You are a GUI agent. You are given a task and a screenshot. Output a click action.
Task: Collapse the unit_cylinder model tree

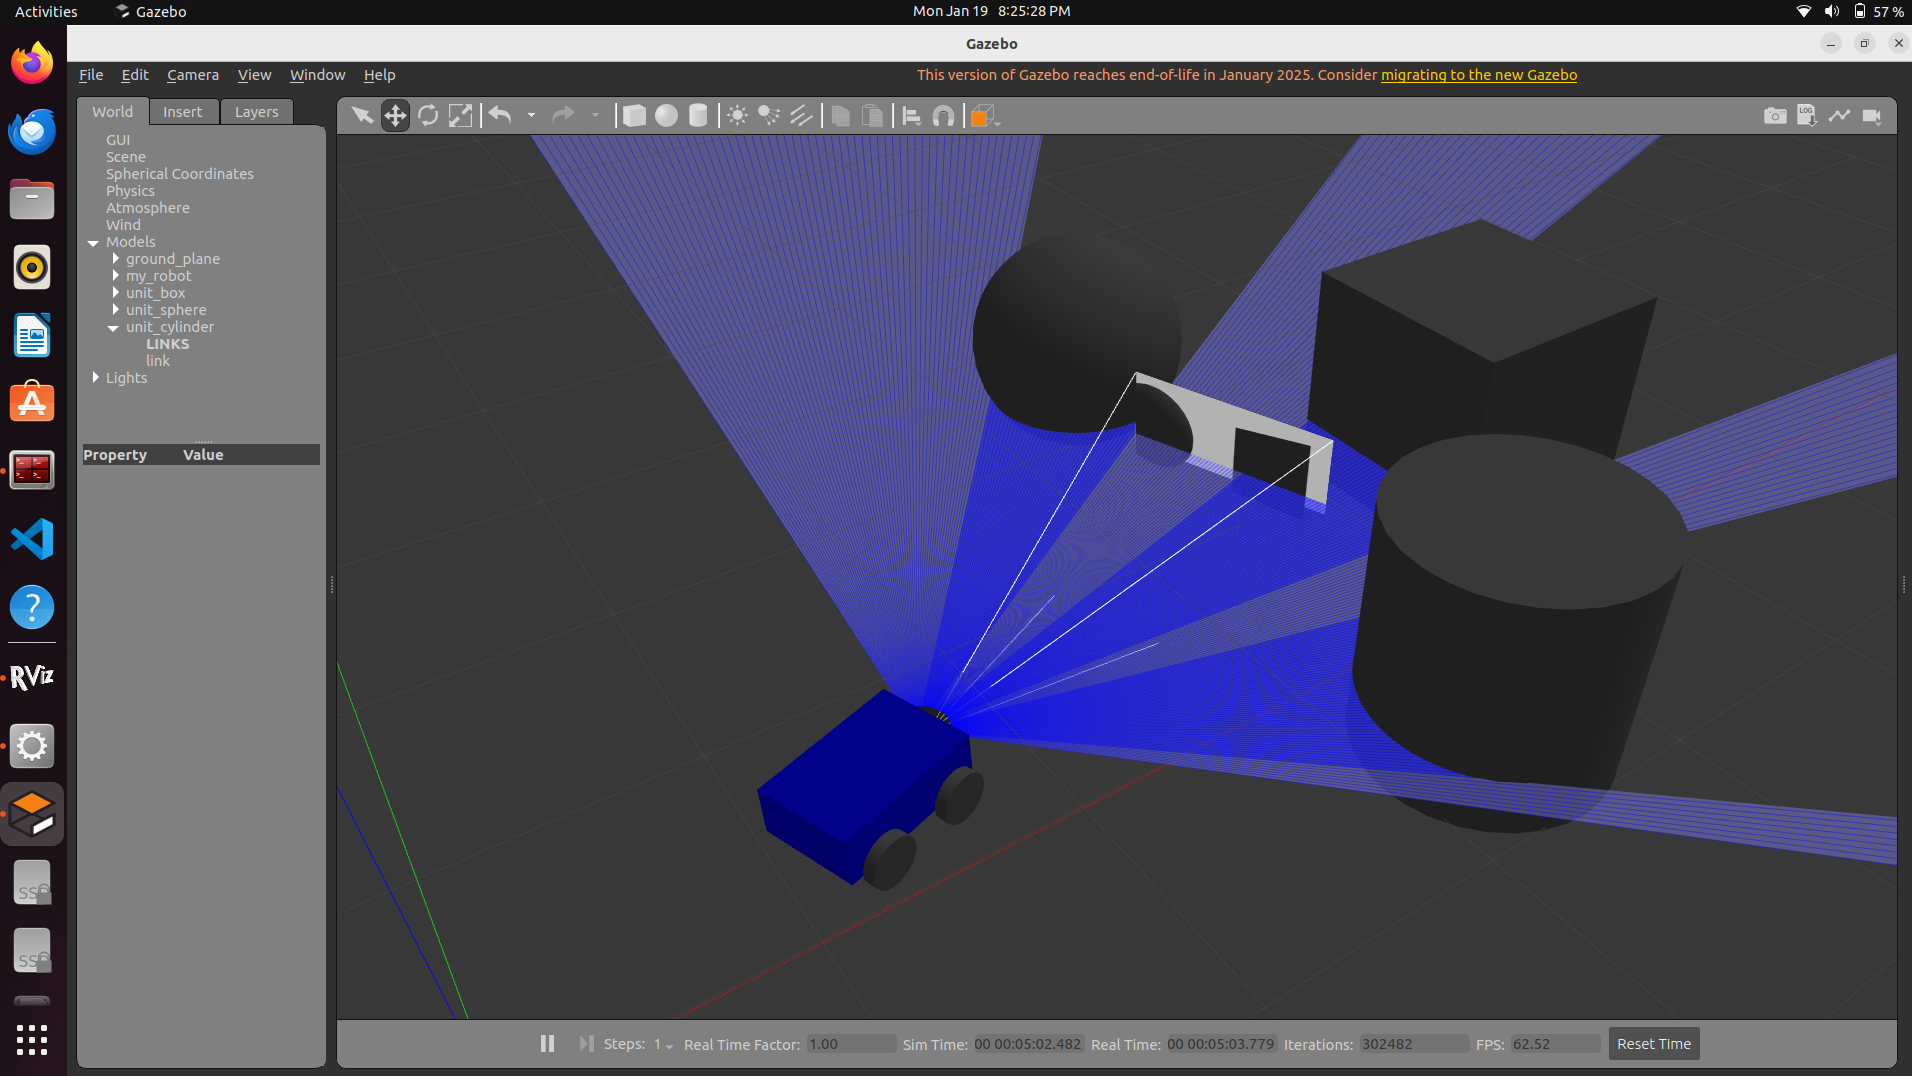coord(114,328)
